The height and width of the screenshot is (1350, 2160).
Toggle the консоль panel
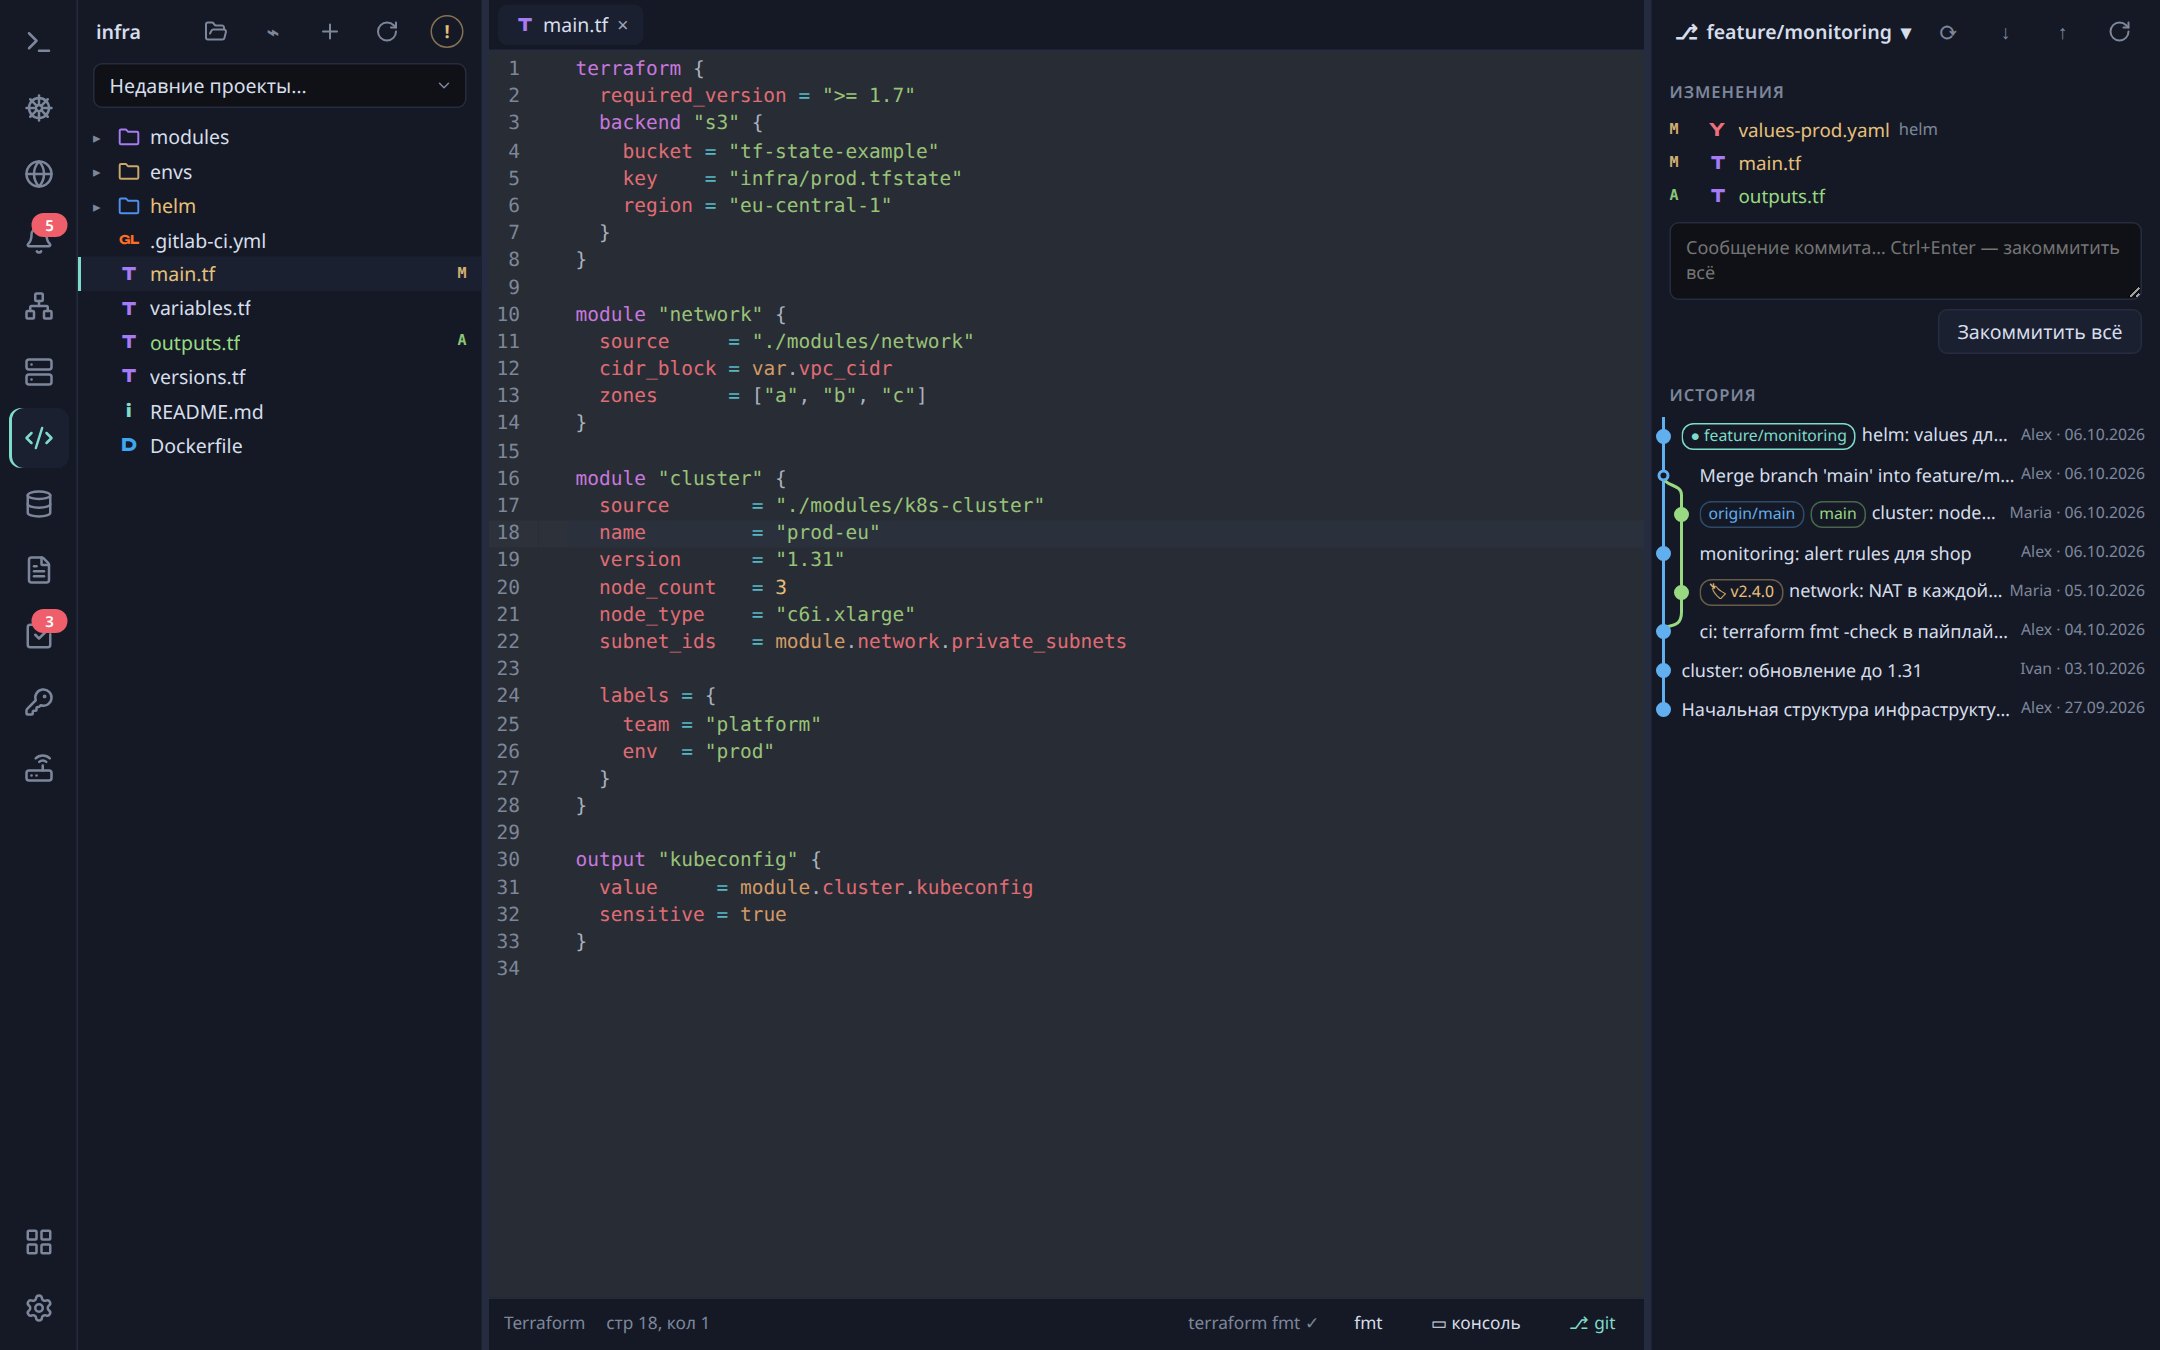point(1476,1323)
